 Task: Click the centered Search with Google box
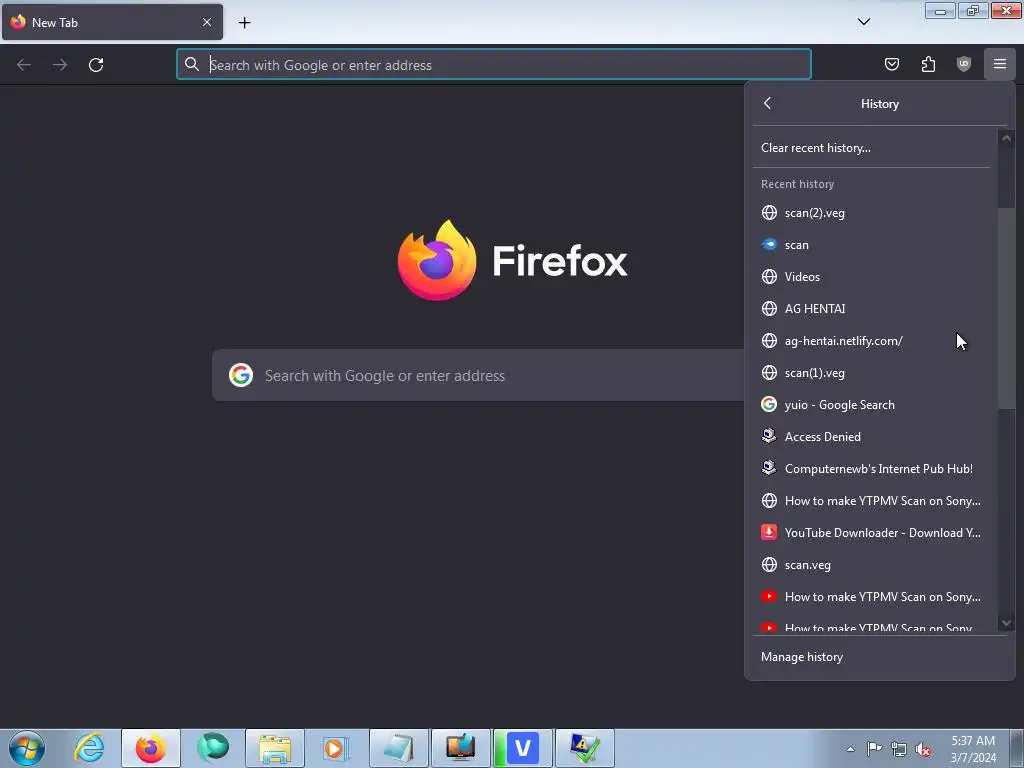(x=479, y=375)
